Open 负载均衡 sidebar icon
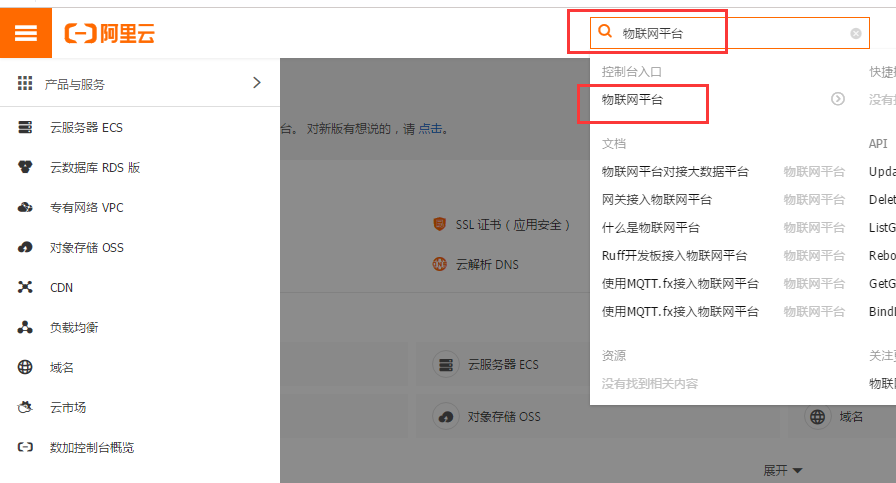 pos(25,327)
